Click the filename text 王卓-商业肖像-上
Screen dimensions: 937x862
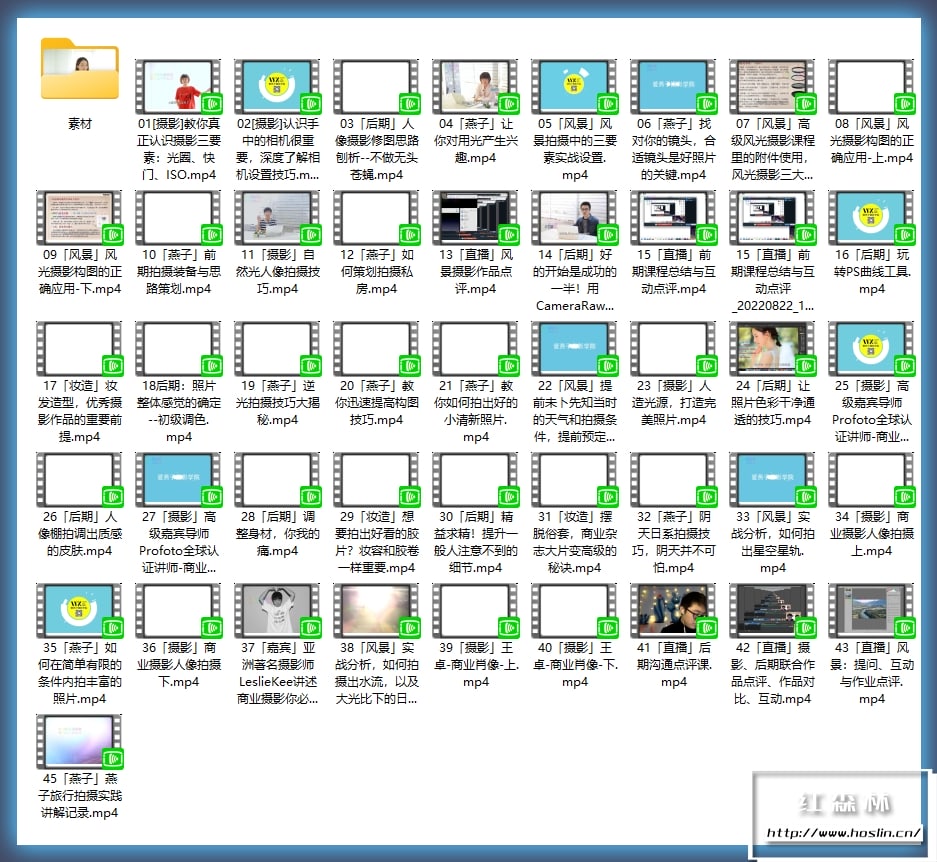(x=476, y=656)
